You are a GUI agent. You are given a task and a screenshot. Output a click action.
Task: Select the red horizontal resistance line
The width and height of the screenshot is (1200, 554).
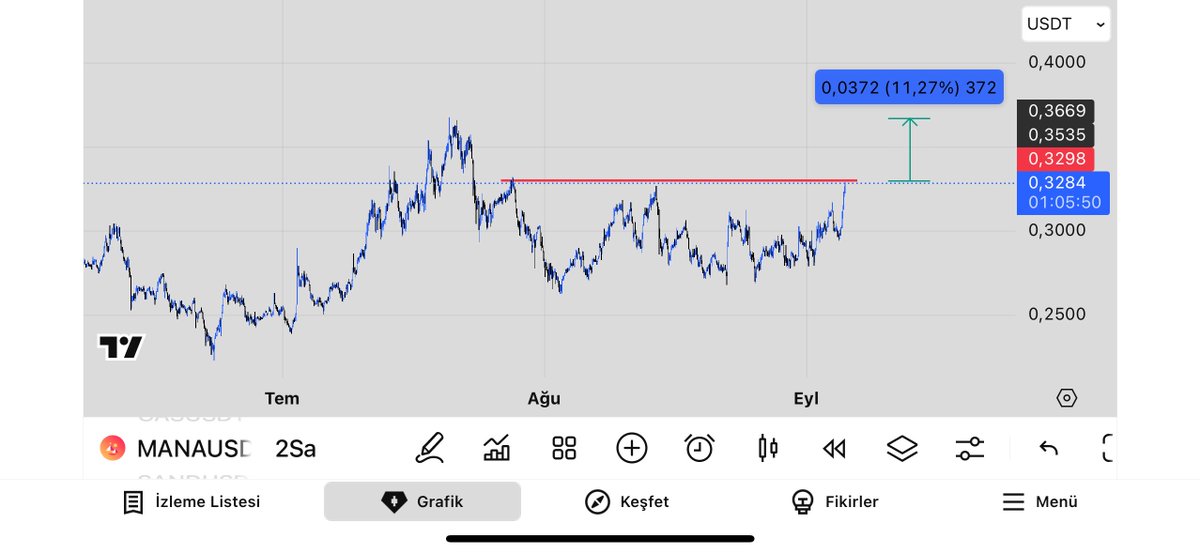[679, 180]
